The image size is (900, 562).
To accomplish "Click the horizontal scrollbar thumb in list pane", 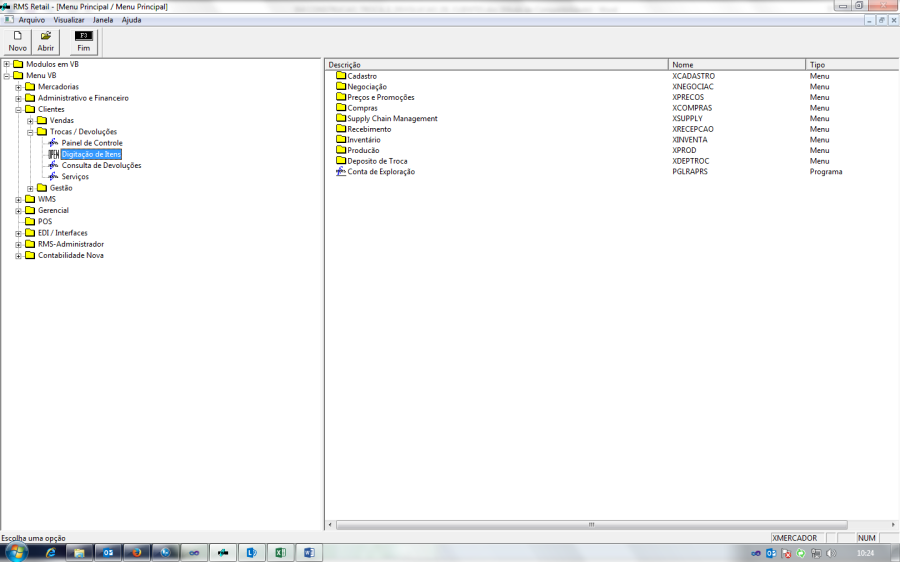I will coord(592,525).
